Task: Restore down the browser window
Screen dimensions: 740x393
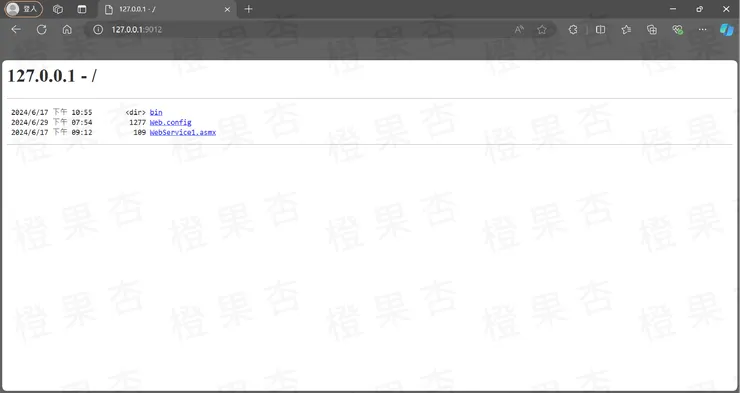Action: click(x=699, y=9)
